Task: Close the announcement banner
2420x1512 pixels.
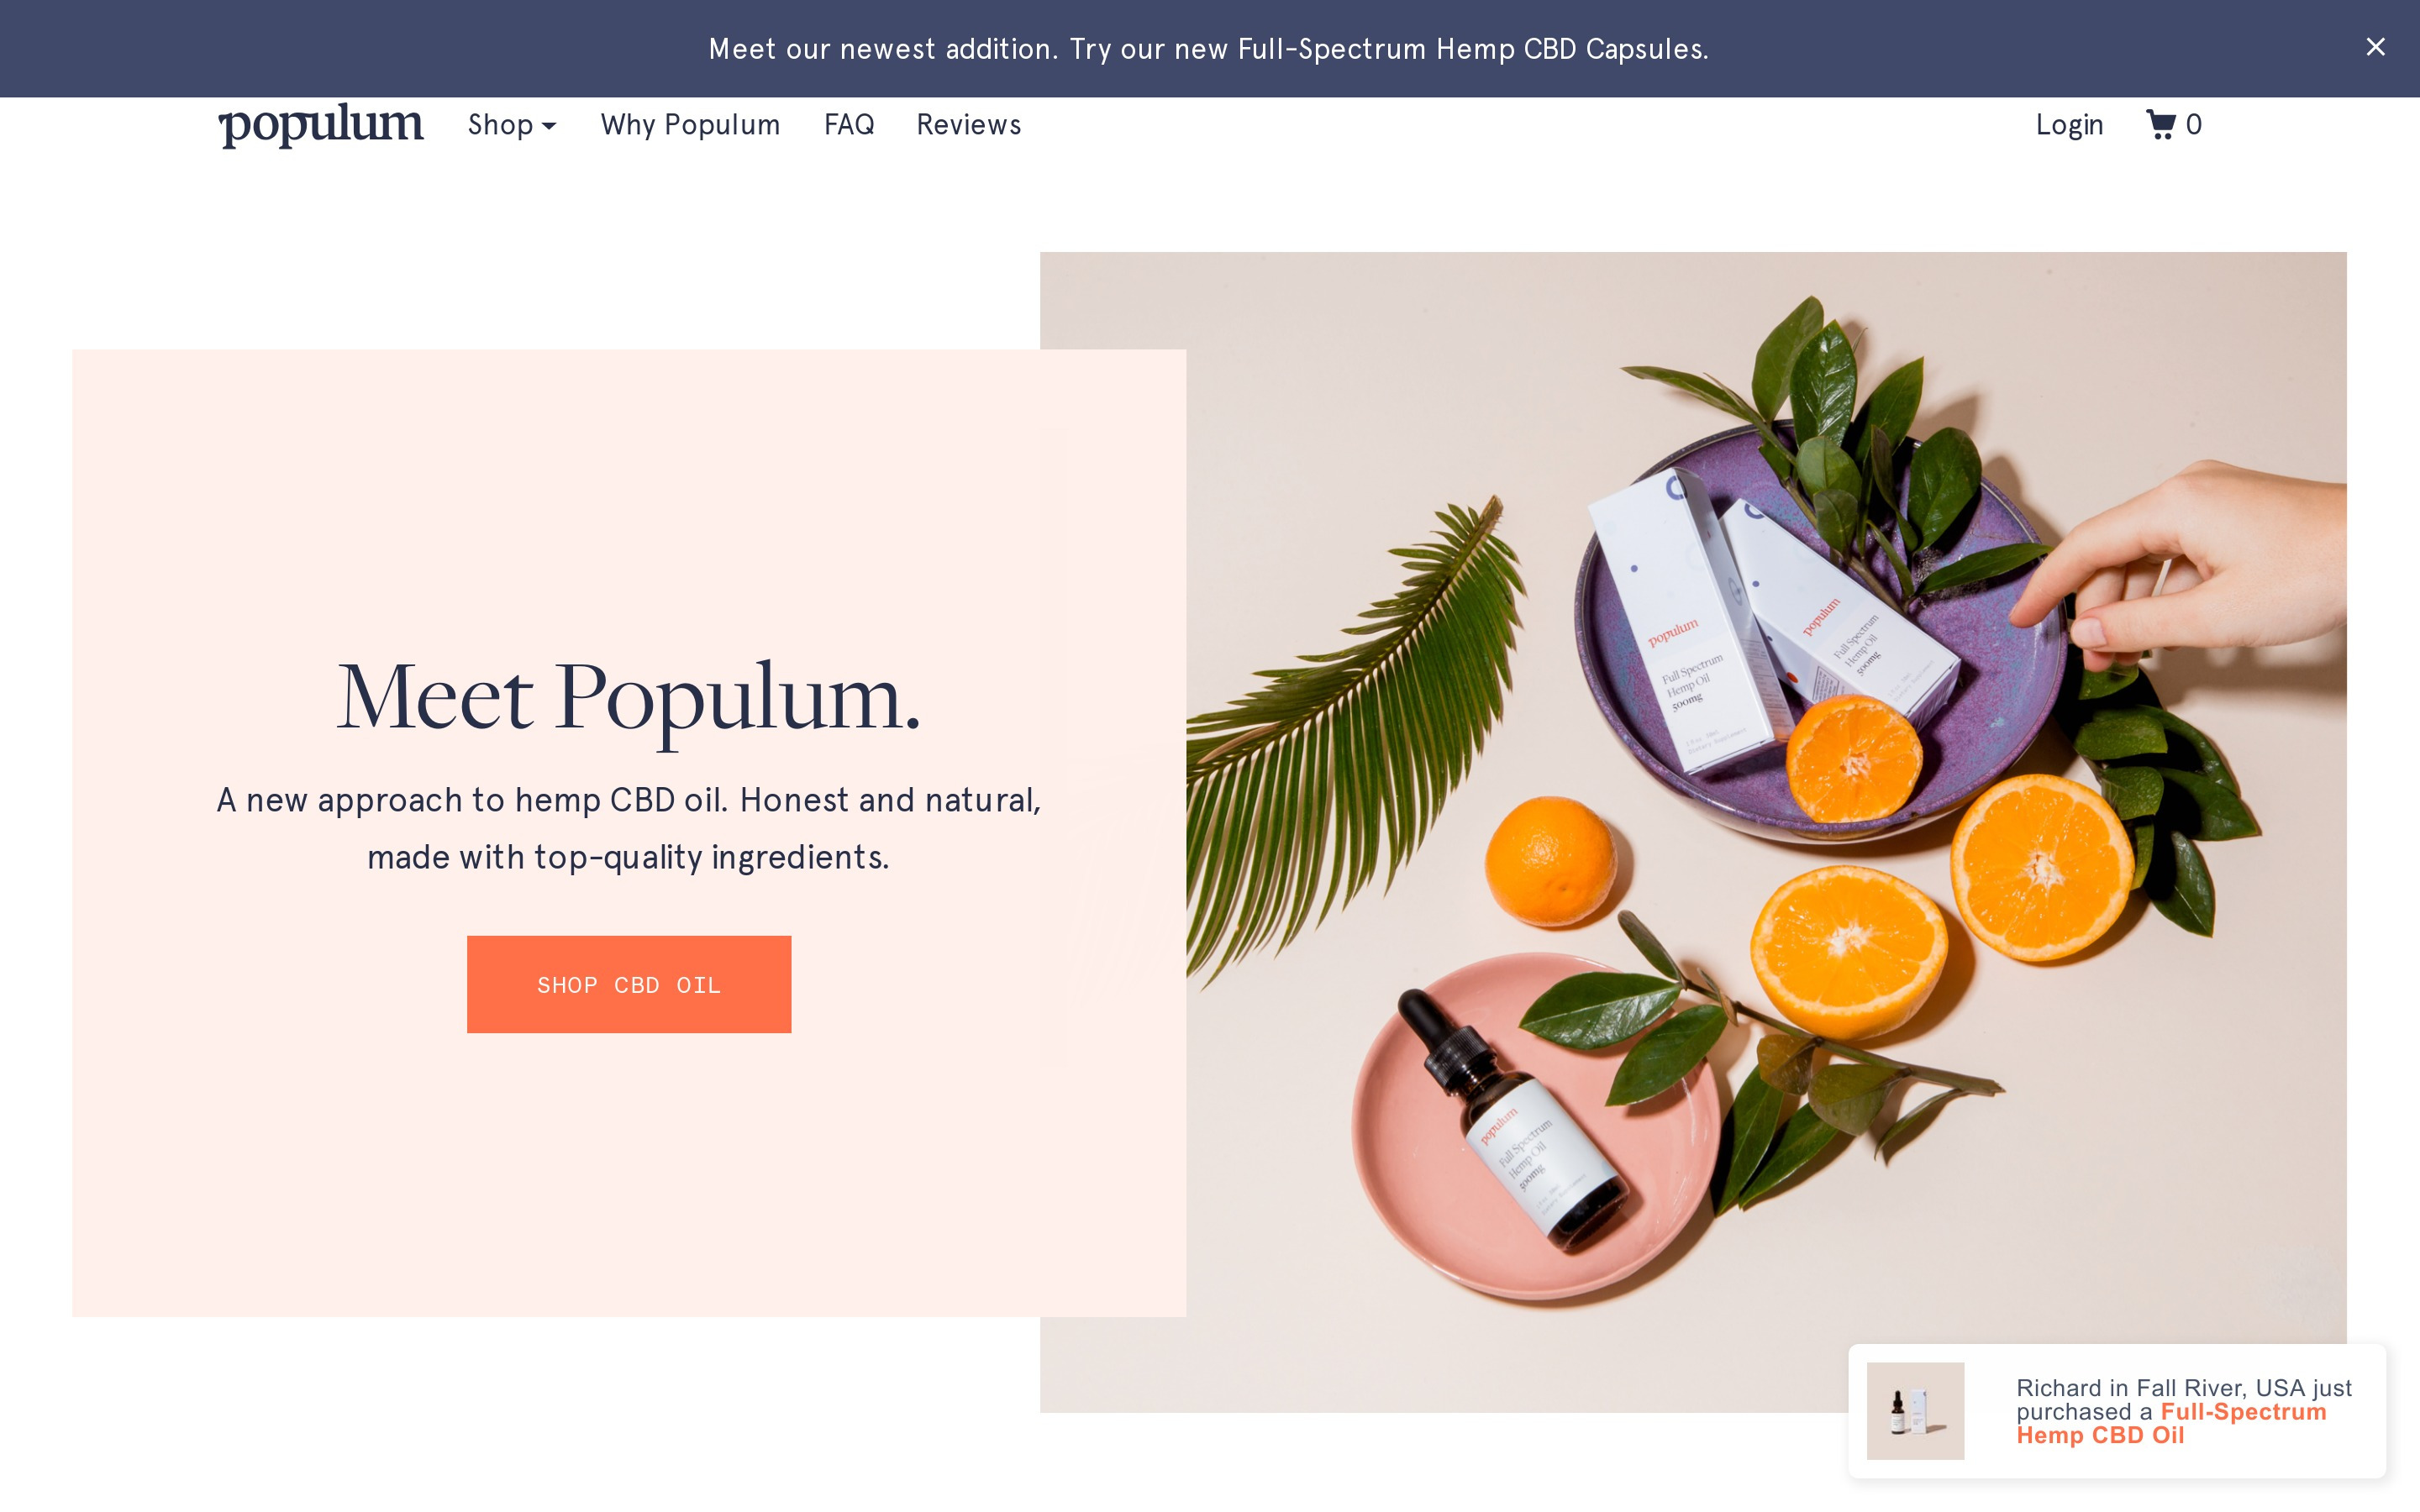Action: [x=2375, y=47]
